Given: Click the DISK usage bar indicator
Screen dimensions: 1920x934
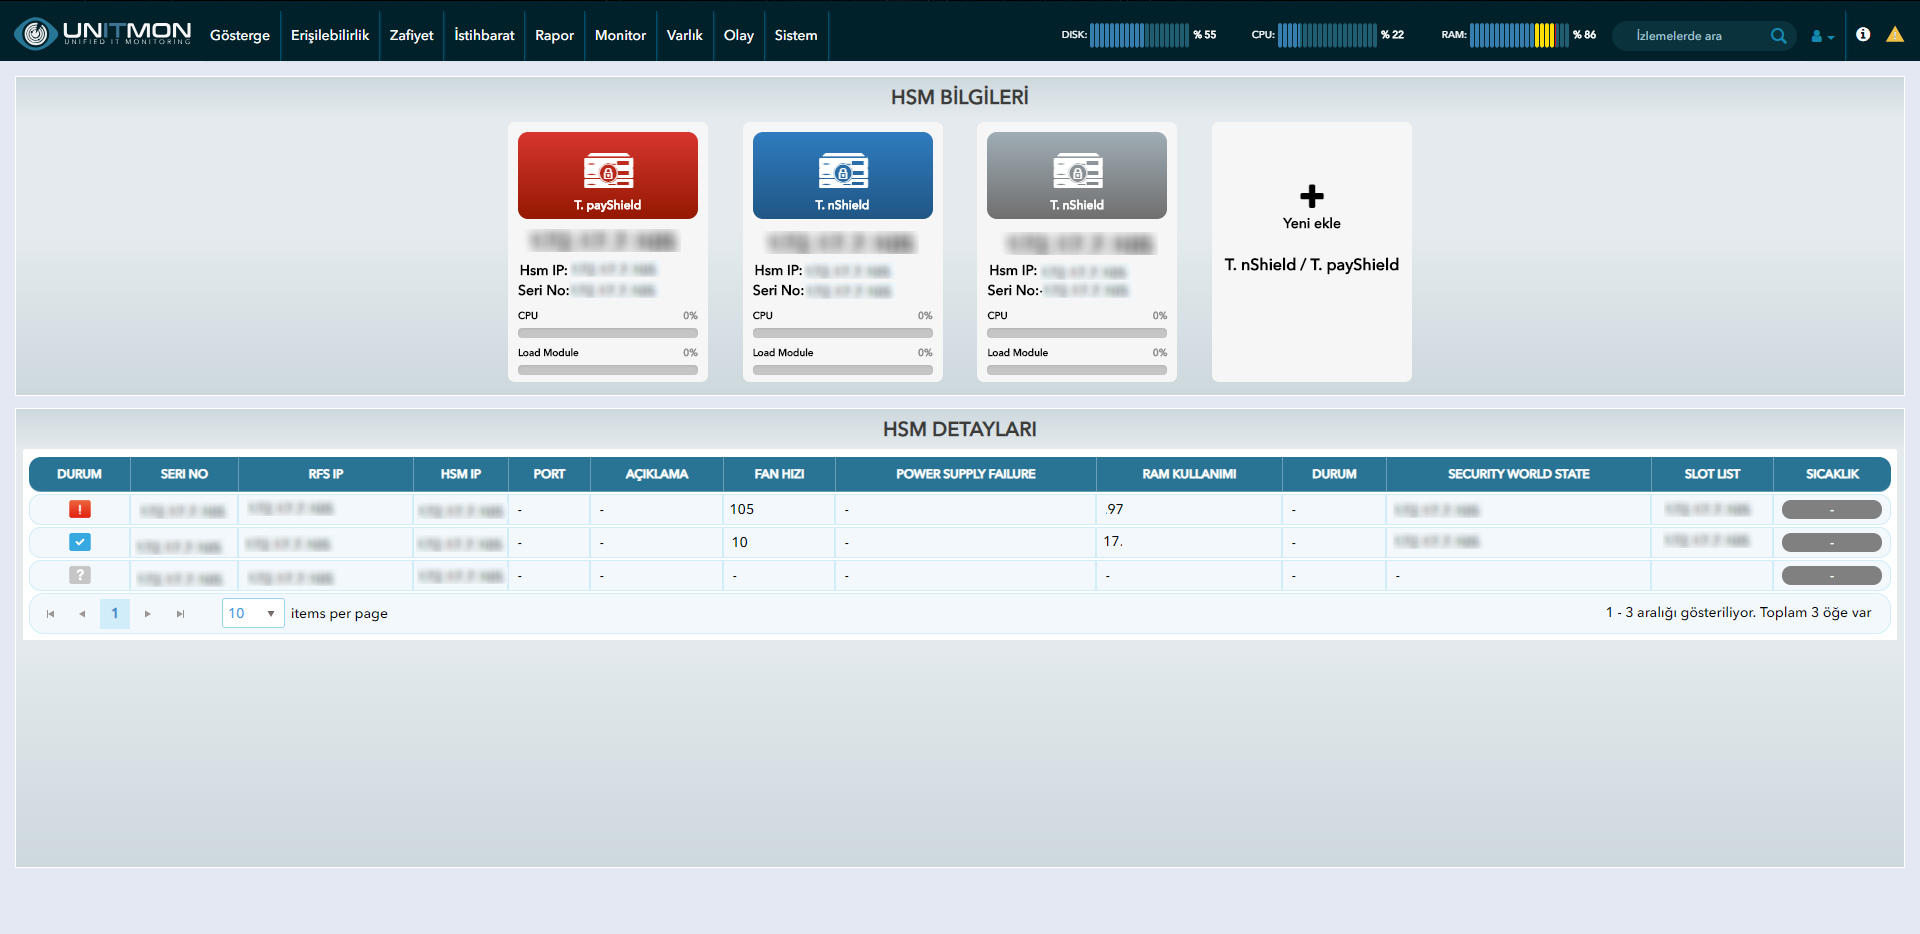Looking at the screenshot, I should (x=1139, y=35).
